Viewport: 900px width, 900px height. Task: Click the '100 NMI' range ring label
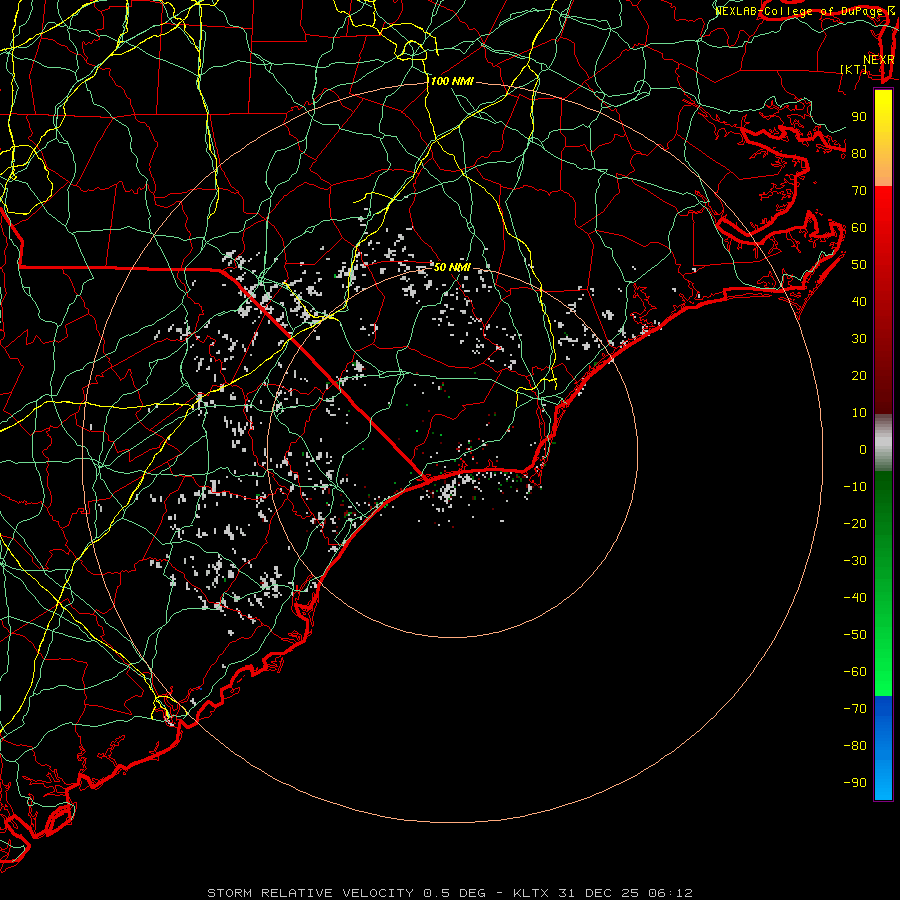pyautogui.click(x=452, y=82)
